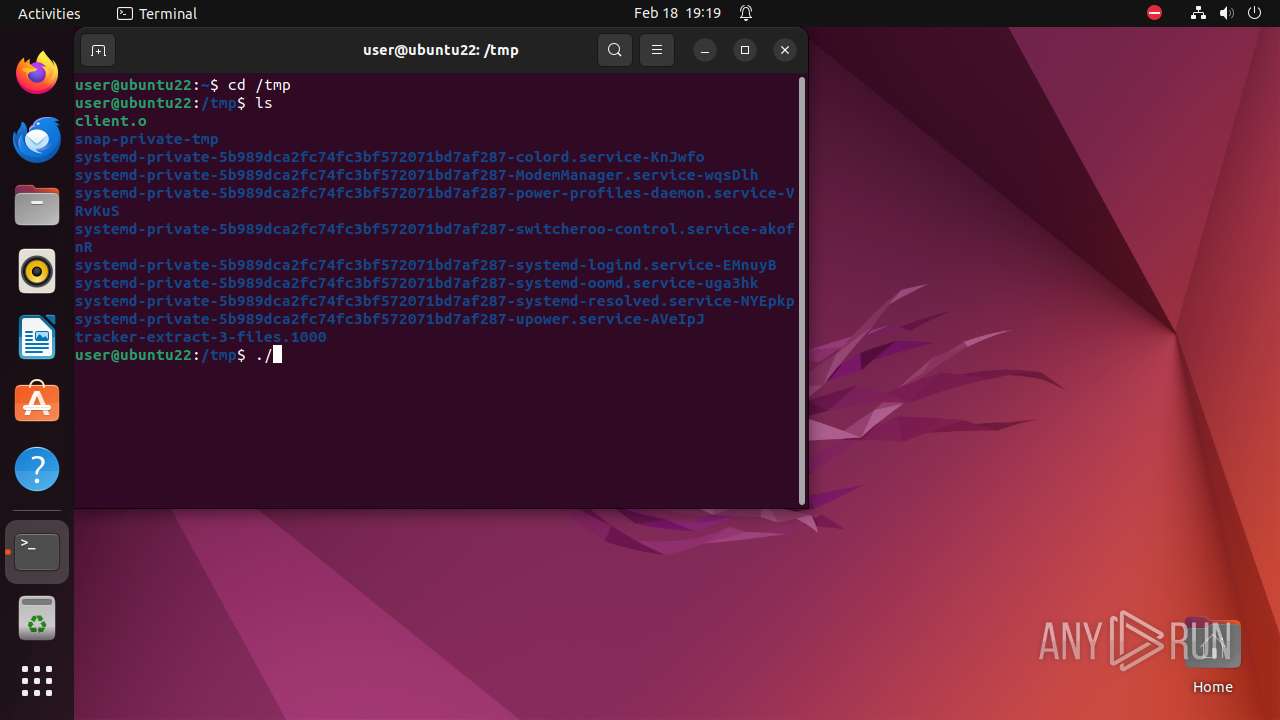Open the Activities overview
1280x720 pixels.
tap(49, 13)
